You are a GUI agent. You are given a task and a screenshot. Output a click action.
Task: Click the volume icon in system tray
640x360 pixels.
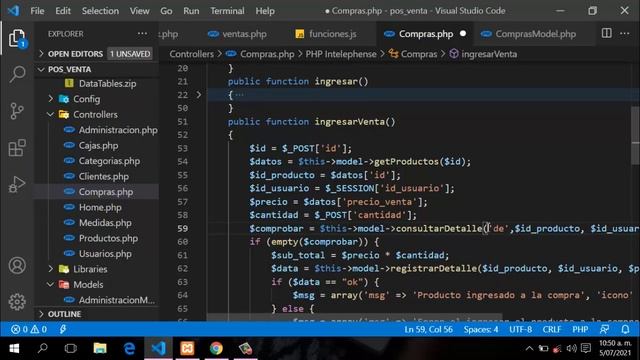(x=571, y=348)
